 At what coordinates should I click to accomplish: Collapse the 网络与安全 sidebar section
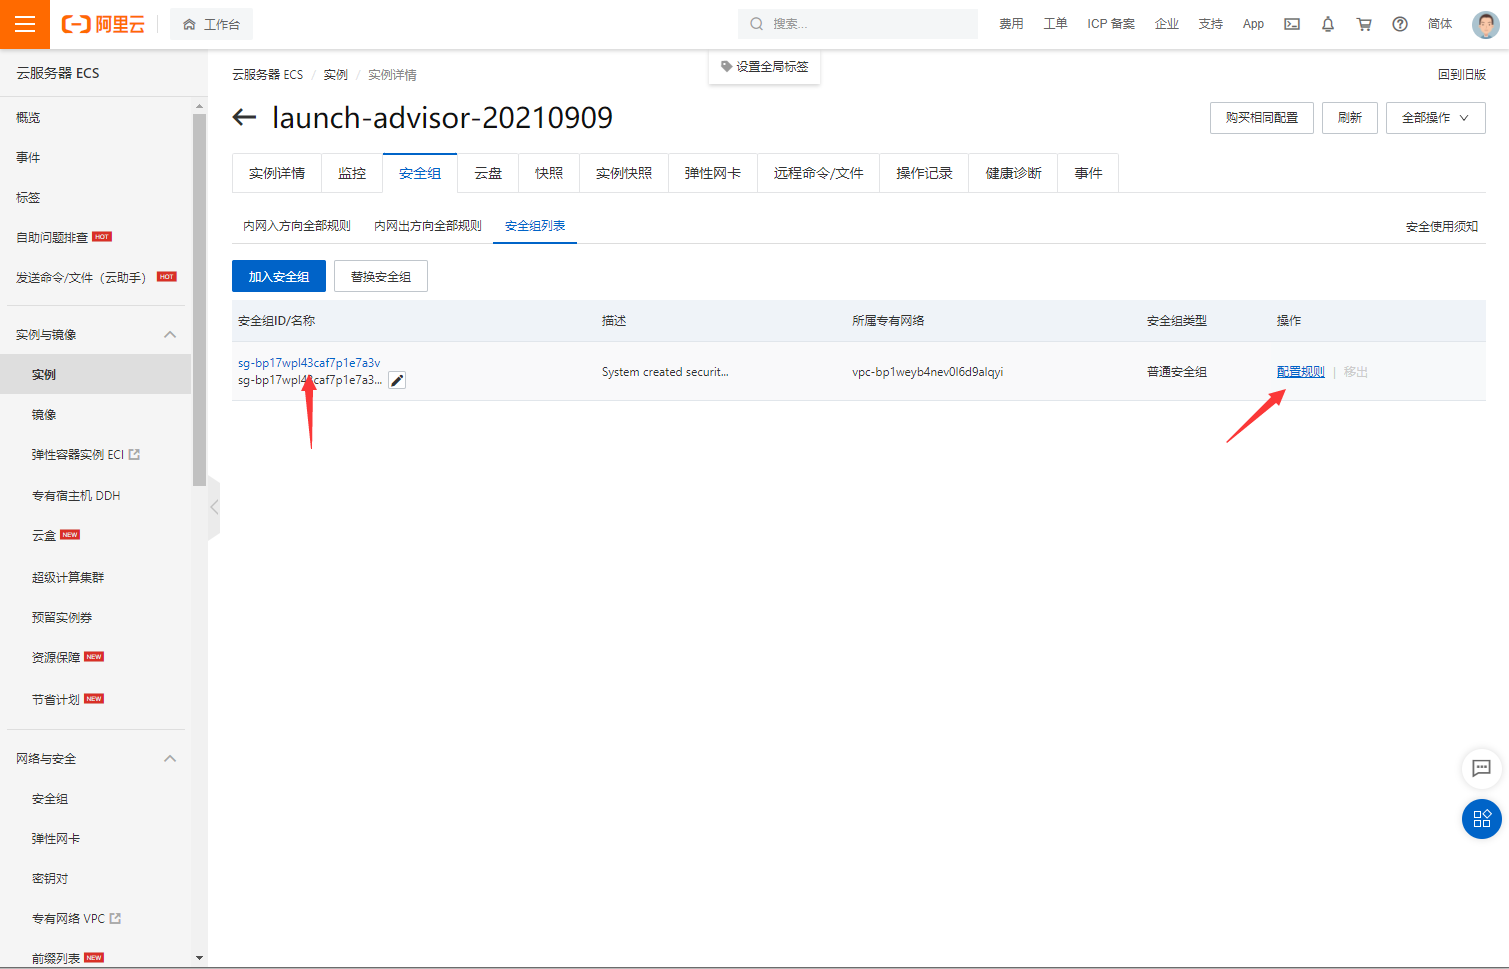[169, 758]
